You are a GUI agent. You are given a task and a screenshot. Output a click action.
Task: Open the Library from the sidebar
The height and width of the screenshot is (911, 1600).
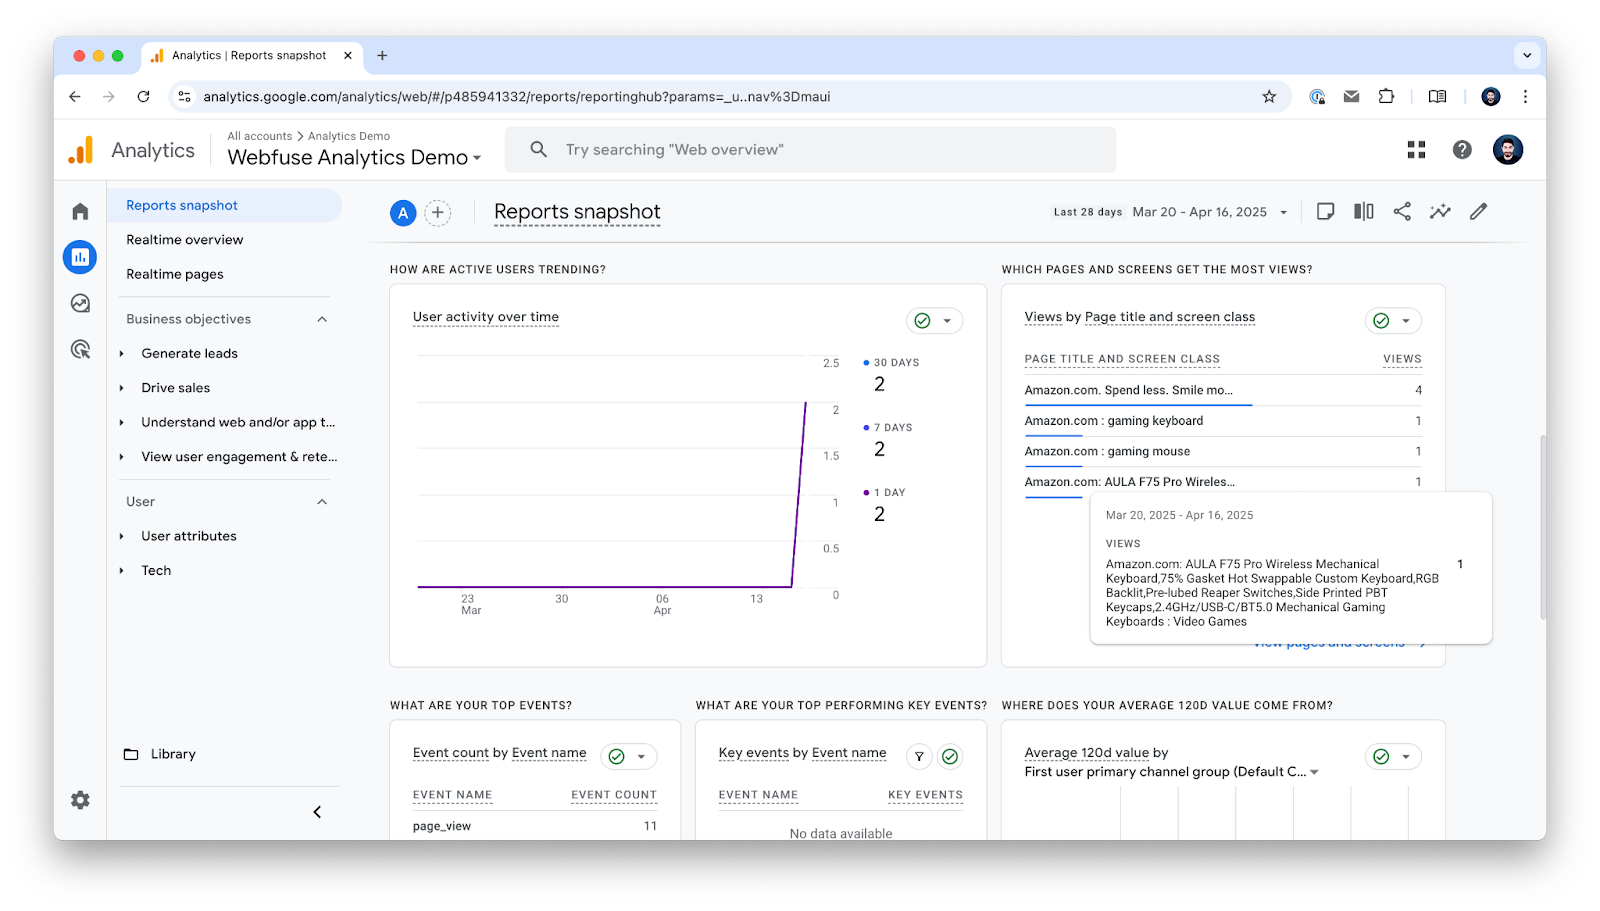(172, 753)
